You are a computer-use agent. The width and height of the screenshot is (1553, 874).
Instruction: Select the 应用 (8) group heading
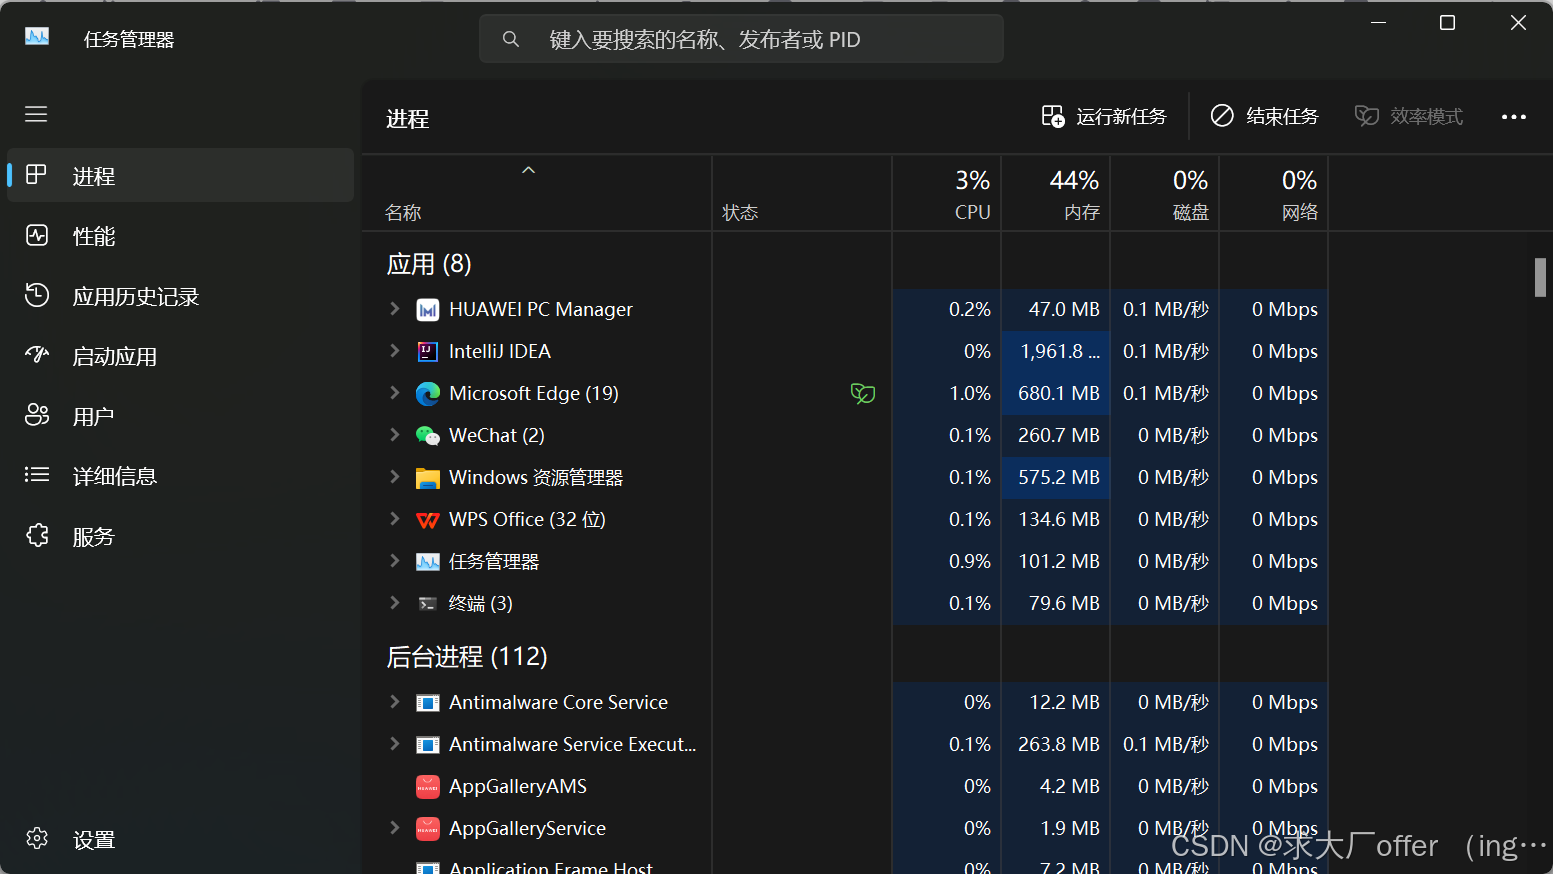[429, 264]
